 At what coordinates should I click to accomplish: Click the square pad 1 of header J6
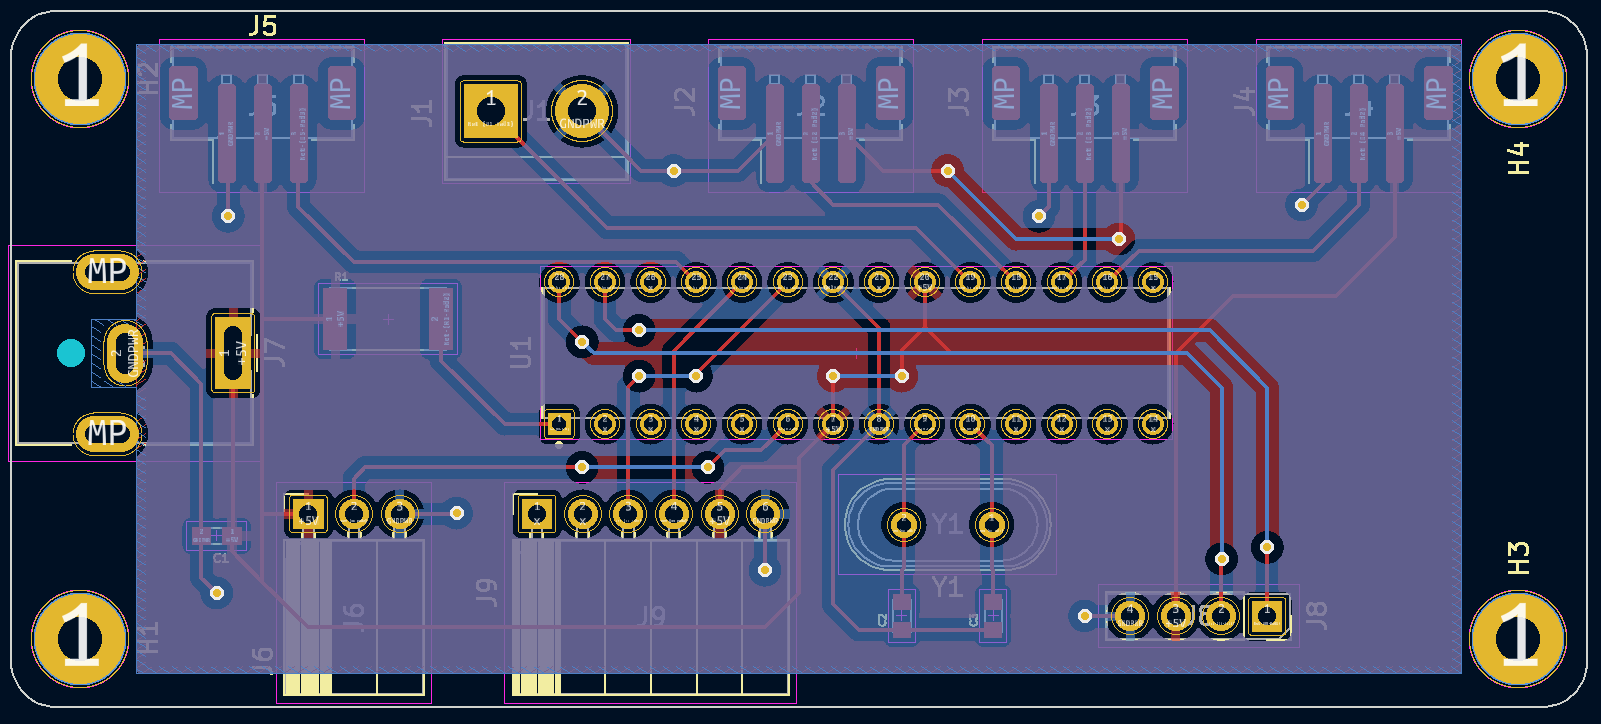point(307,515)
